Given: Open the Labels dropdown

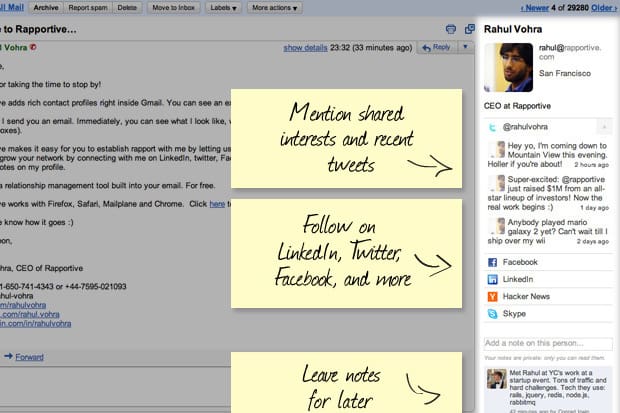Looking at the screenshot, I should pos(224,7).
